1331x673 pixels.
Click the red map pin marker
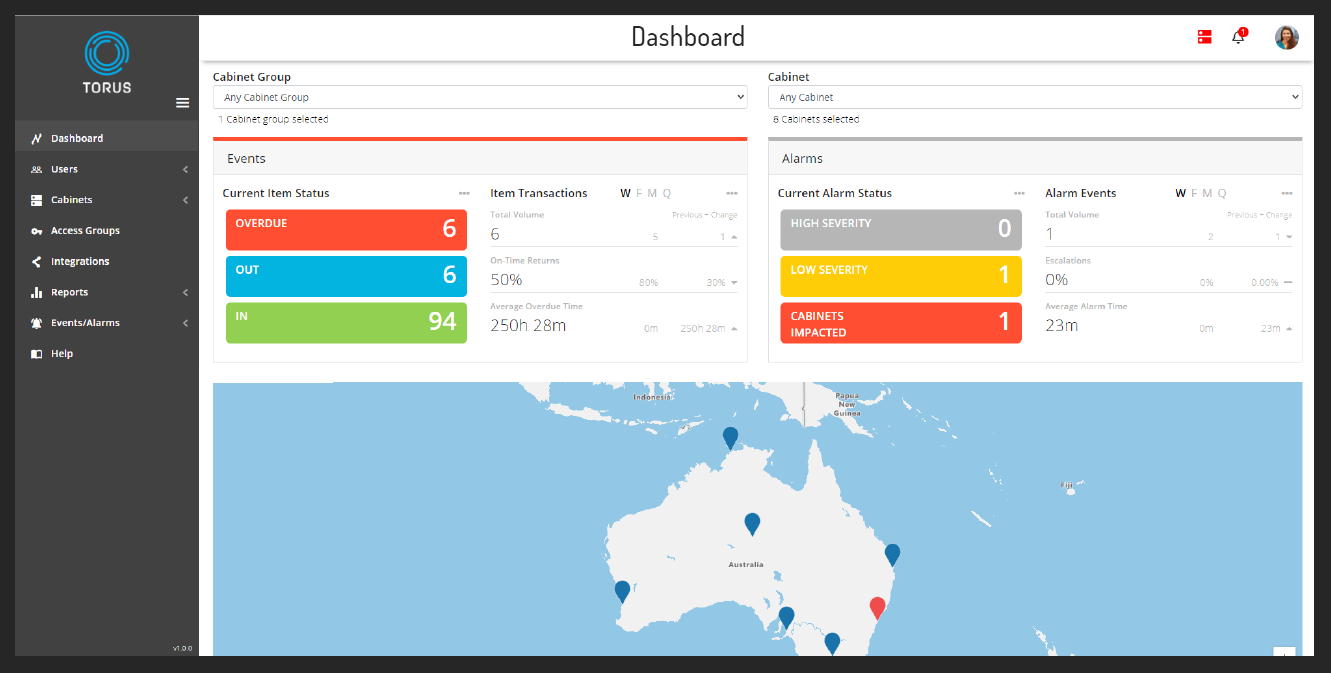[x=877, y=607]
